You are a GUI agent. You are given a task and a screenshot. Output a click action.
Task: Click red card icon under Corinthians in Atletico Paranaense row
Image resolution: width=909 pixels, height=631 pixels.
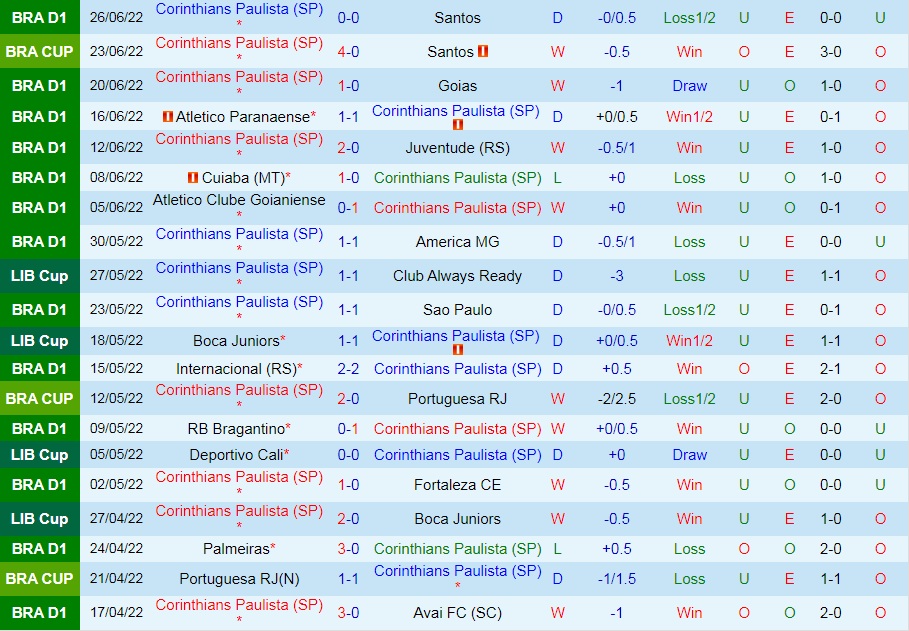click(458, 124)
